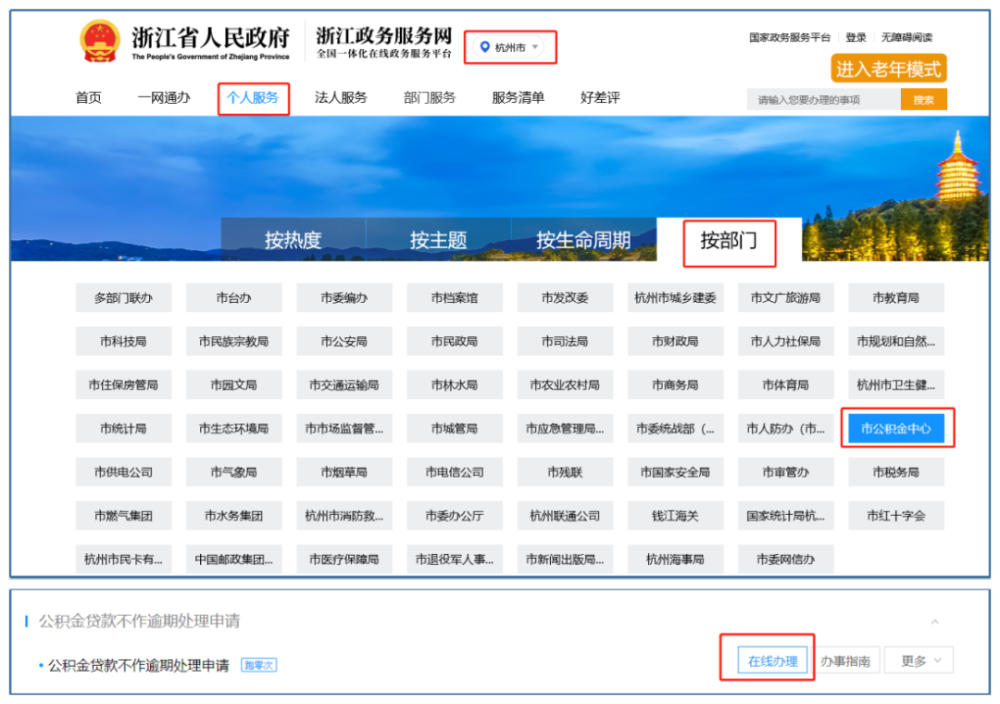Image resolution: width=1000 pixels, height=704 pixels.
Task: Open the 国家政务服务平台 link
Action: tap(790, 38)
